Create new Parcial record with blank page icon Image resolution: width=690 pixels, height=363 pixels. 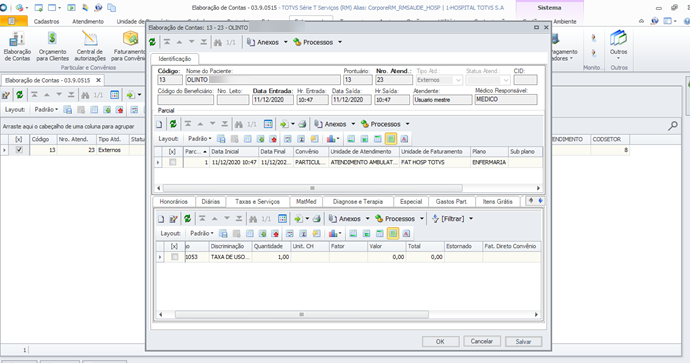[159, 124]
